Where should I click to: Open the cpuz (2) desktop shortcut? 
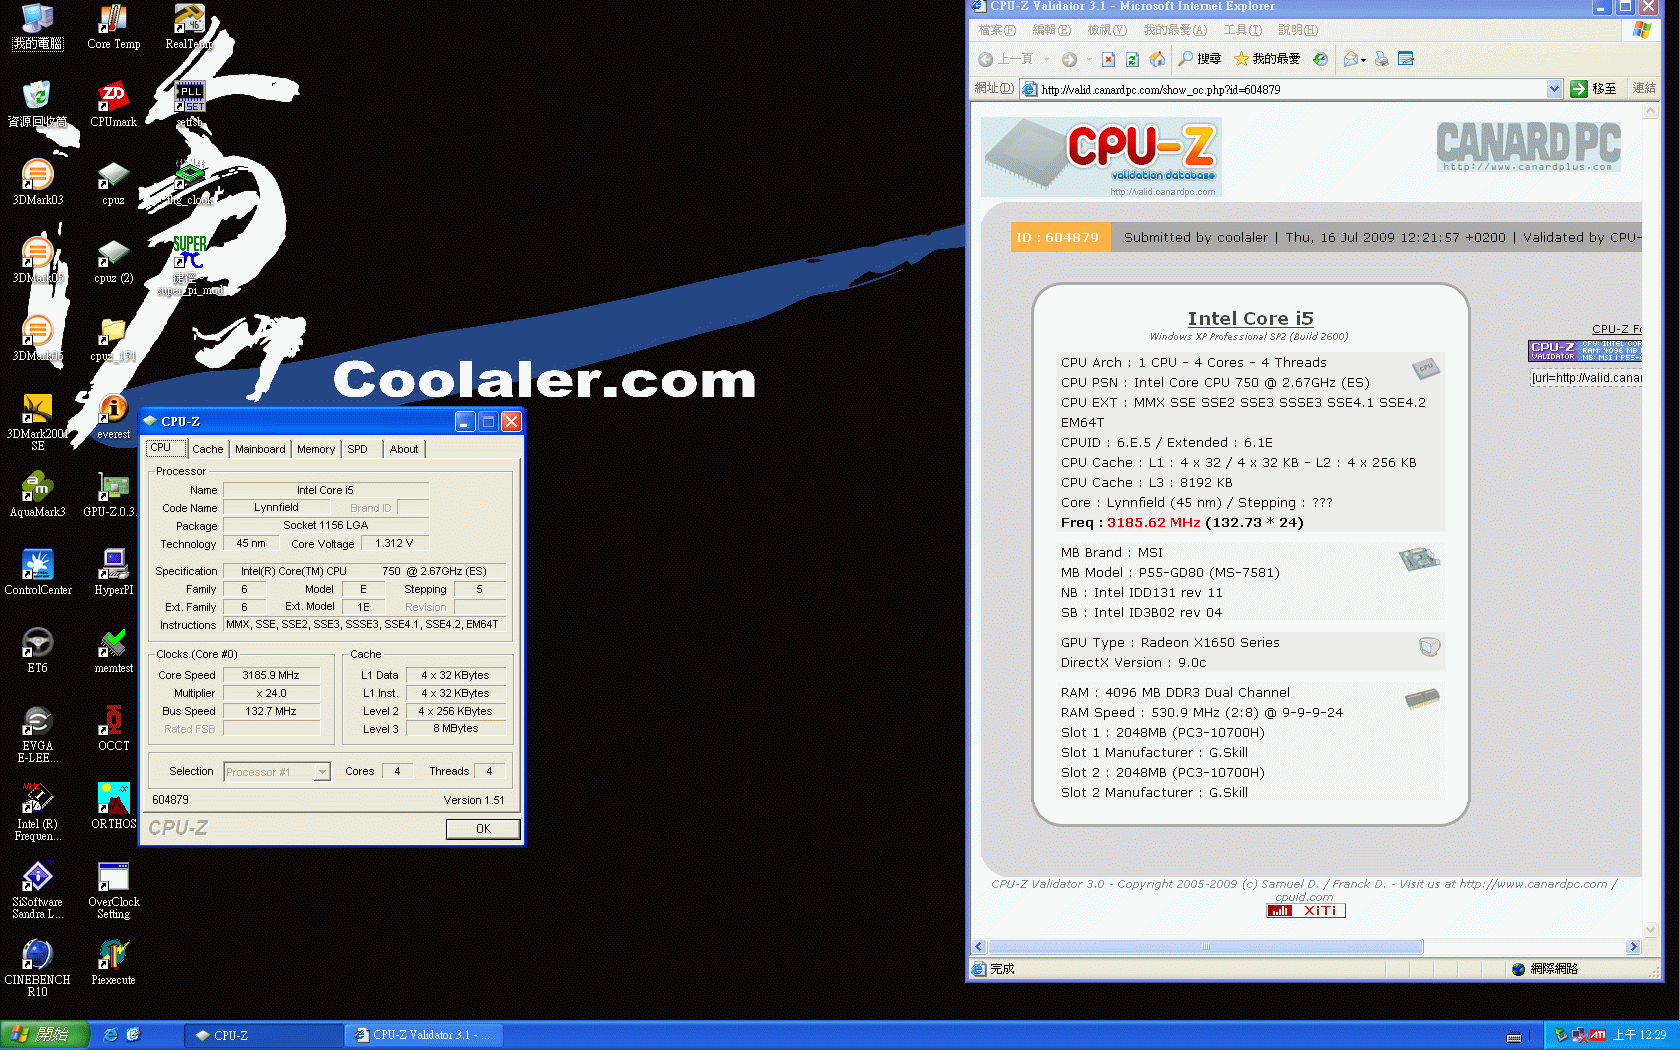[x=113, y=261]
